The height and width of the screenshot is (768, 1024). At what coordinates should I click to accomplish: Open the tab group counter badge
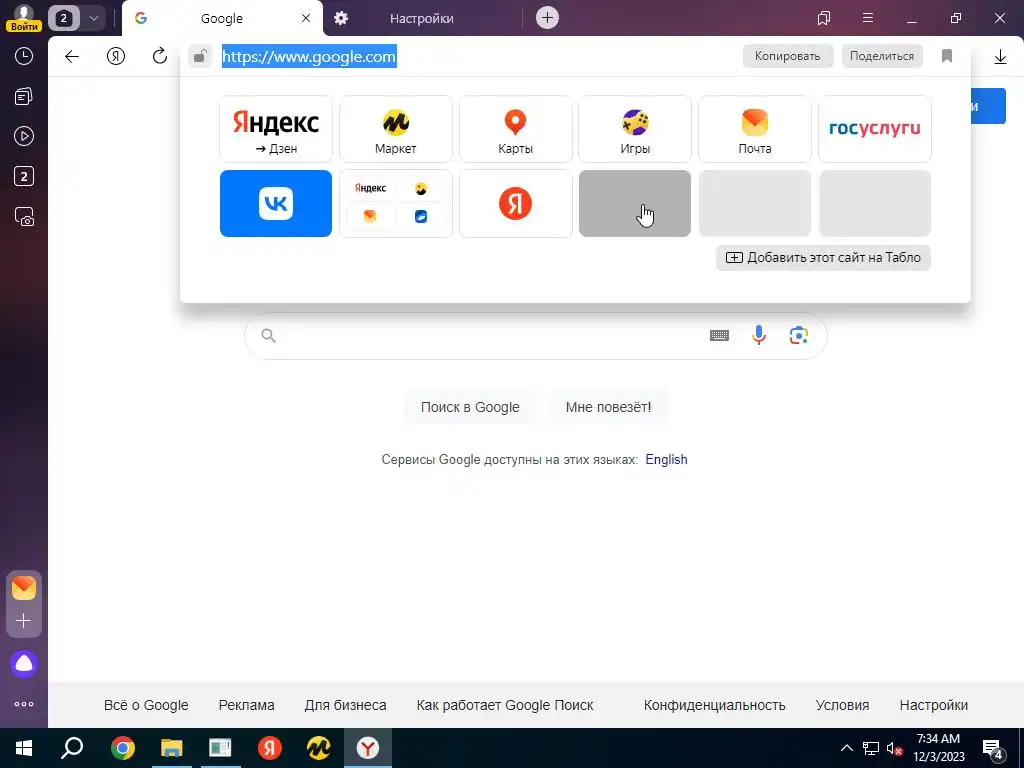click(63, 18)
